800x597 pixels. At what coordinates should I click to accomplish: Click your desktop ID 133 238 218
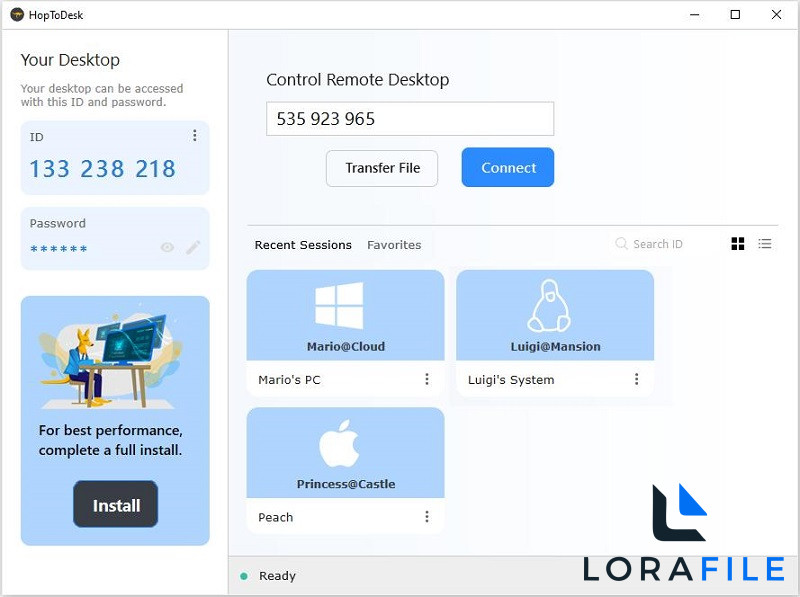103,169
